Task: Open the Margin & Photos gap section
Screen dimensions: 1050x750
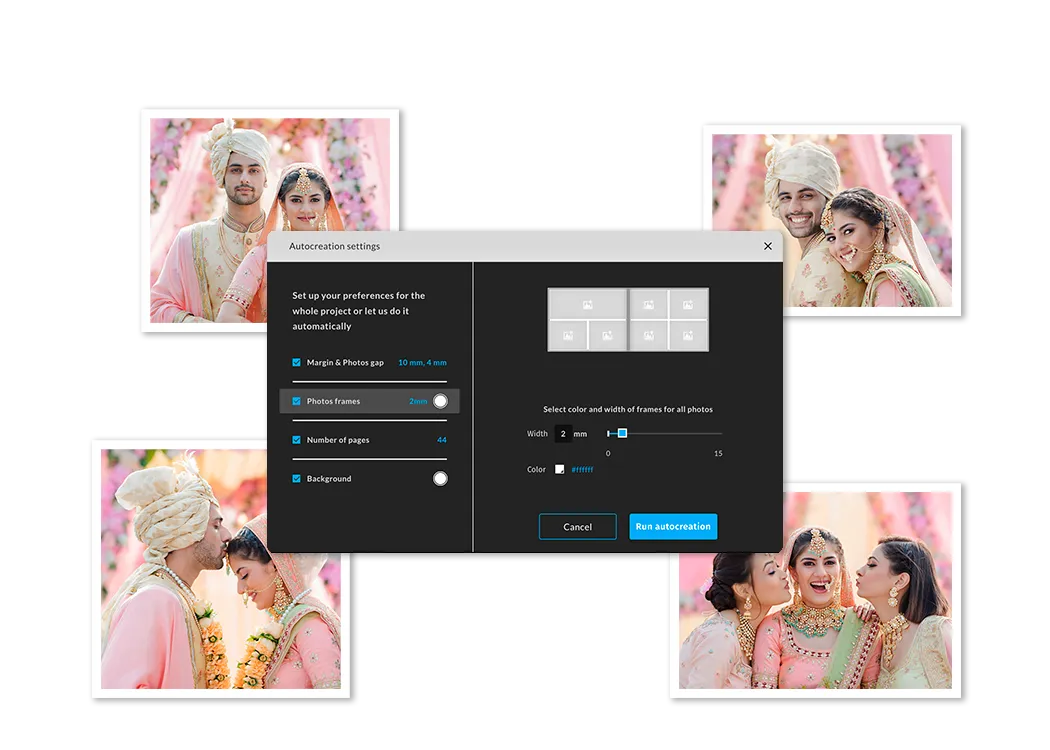Action: point(345,363)
